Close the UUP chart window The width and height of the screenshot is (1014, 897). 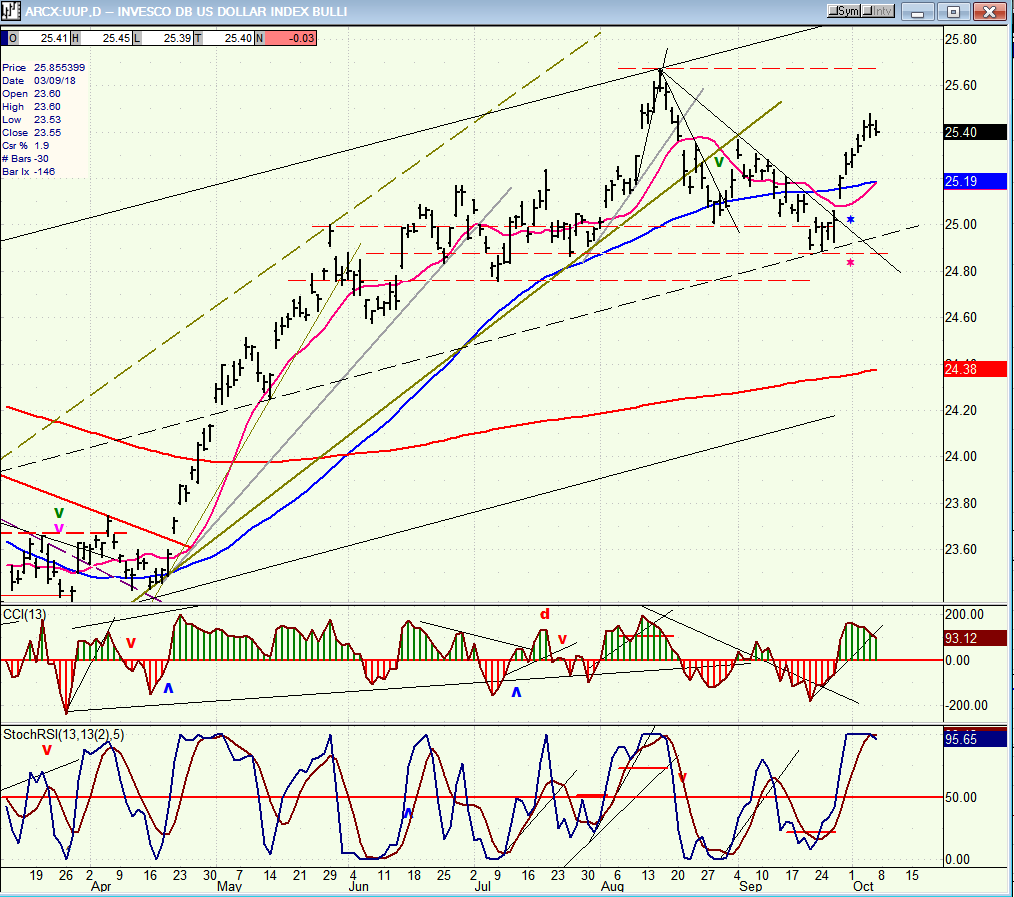coord(989,11)
